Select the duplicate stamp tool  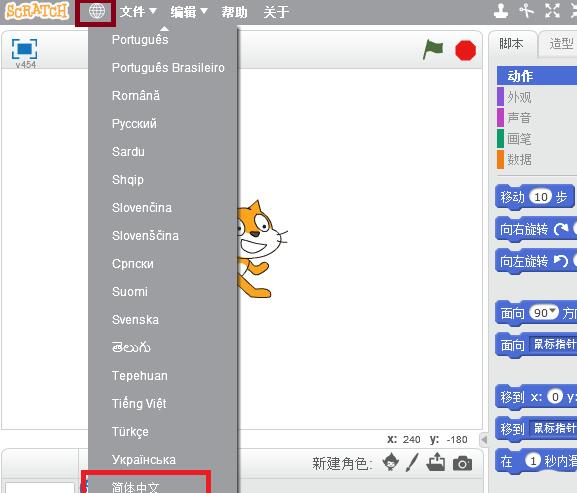[x=501, y=11]
